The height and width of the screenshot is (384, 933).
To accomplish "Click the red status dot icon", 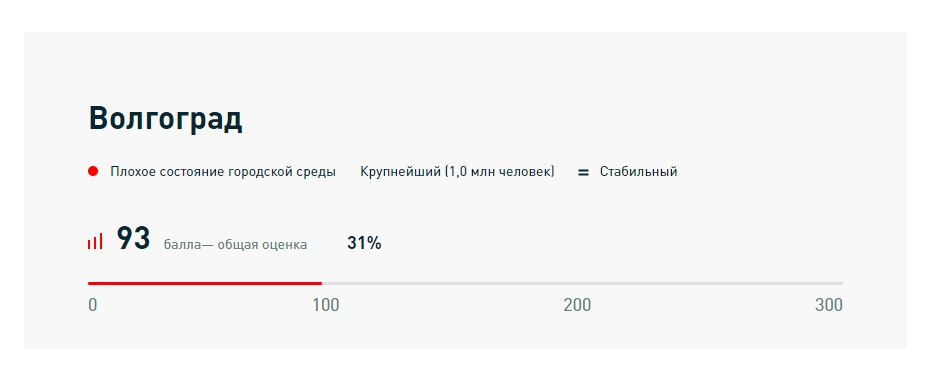I will click(x=93, y=171).
